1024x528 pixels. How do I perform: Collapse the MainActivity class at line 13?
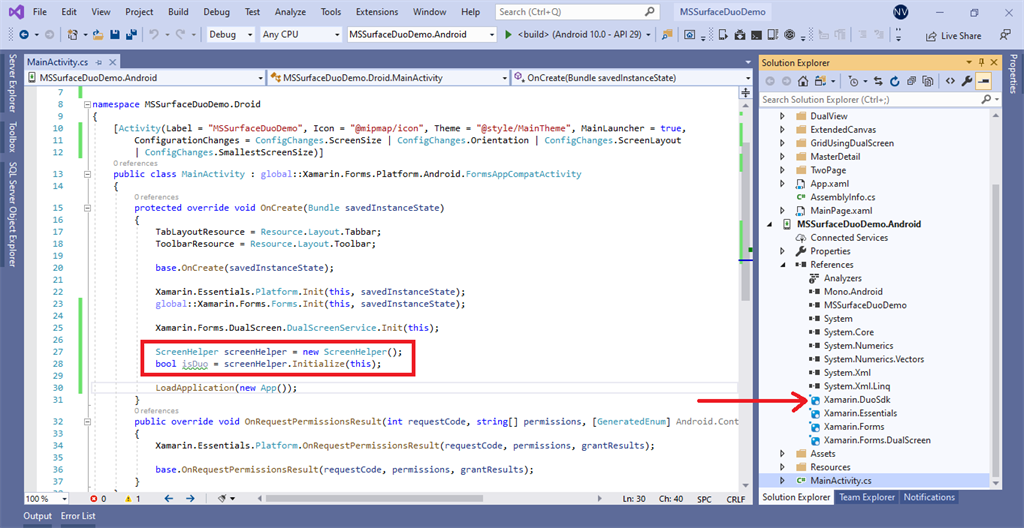(88, 174)
